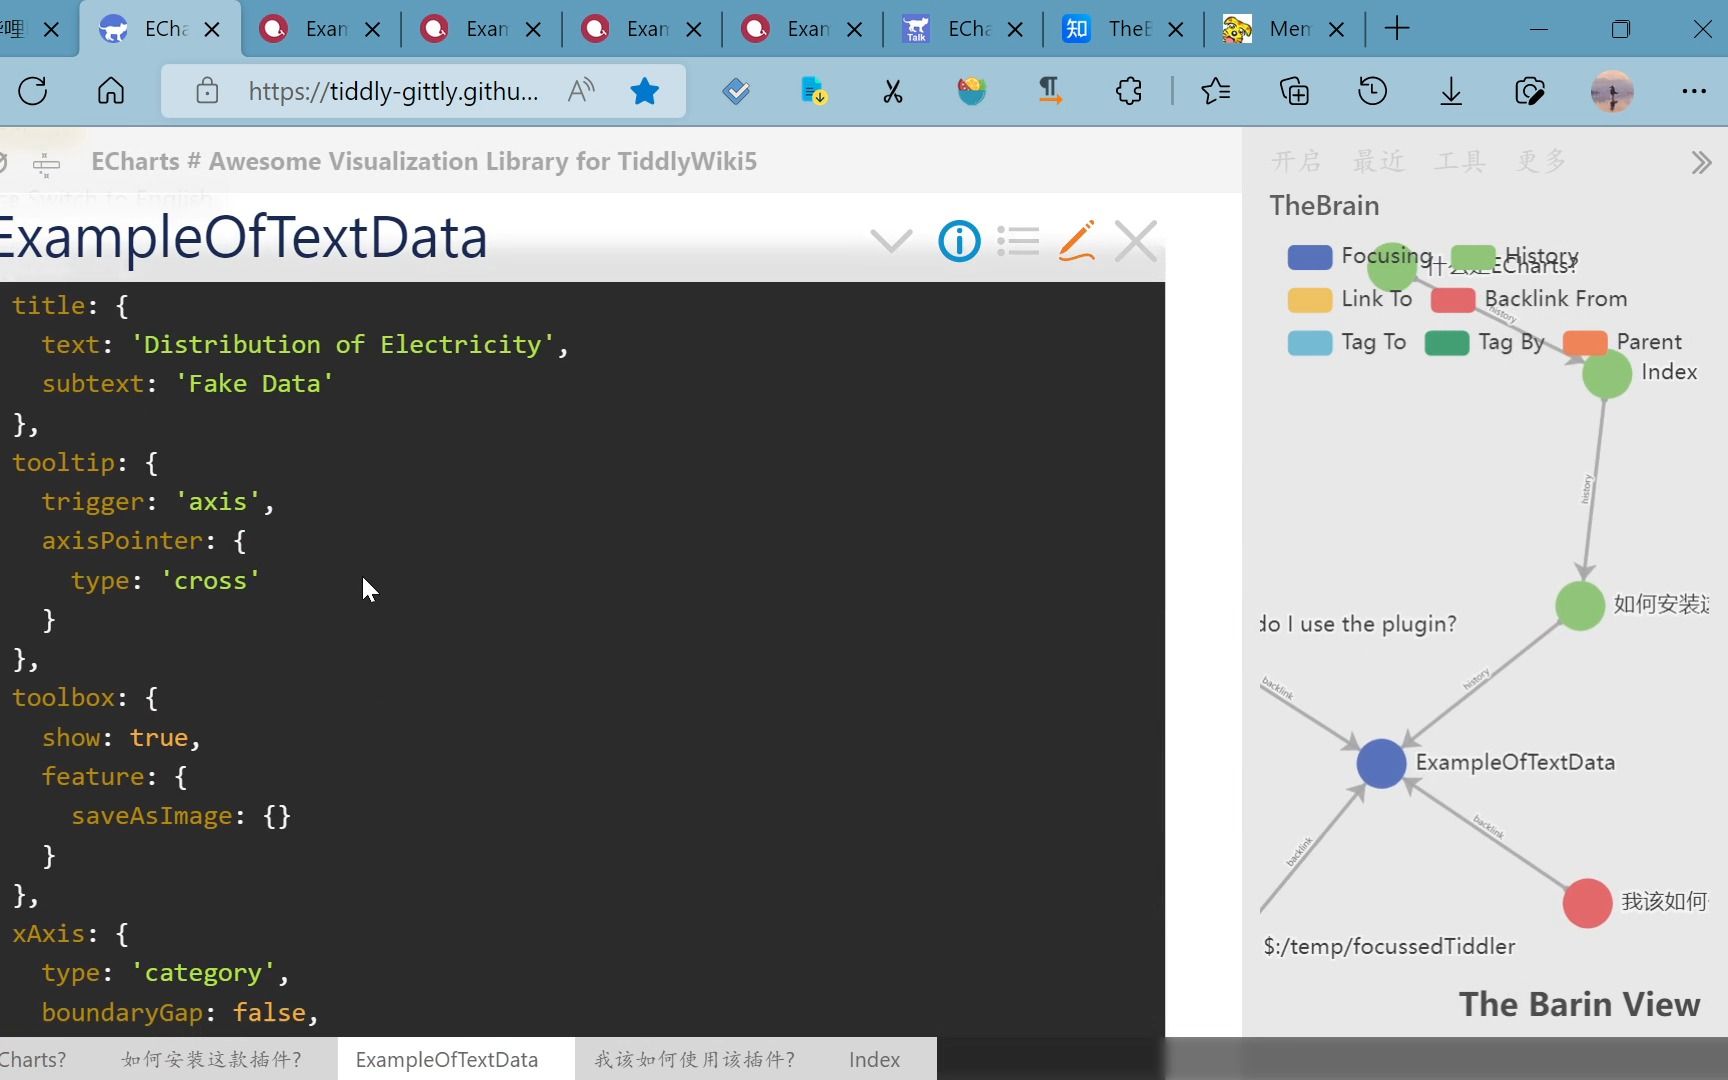Select the 最近 sidebar tab
This screenshot has height=1080, width=1728.
[1379, 161]
